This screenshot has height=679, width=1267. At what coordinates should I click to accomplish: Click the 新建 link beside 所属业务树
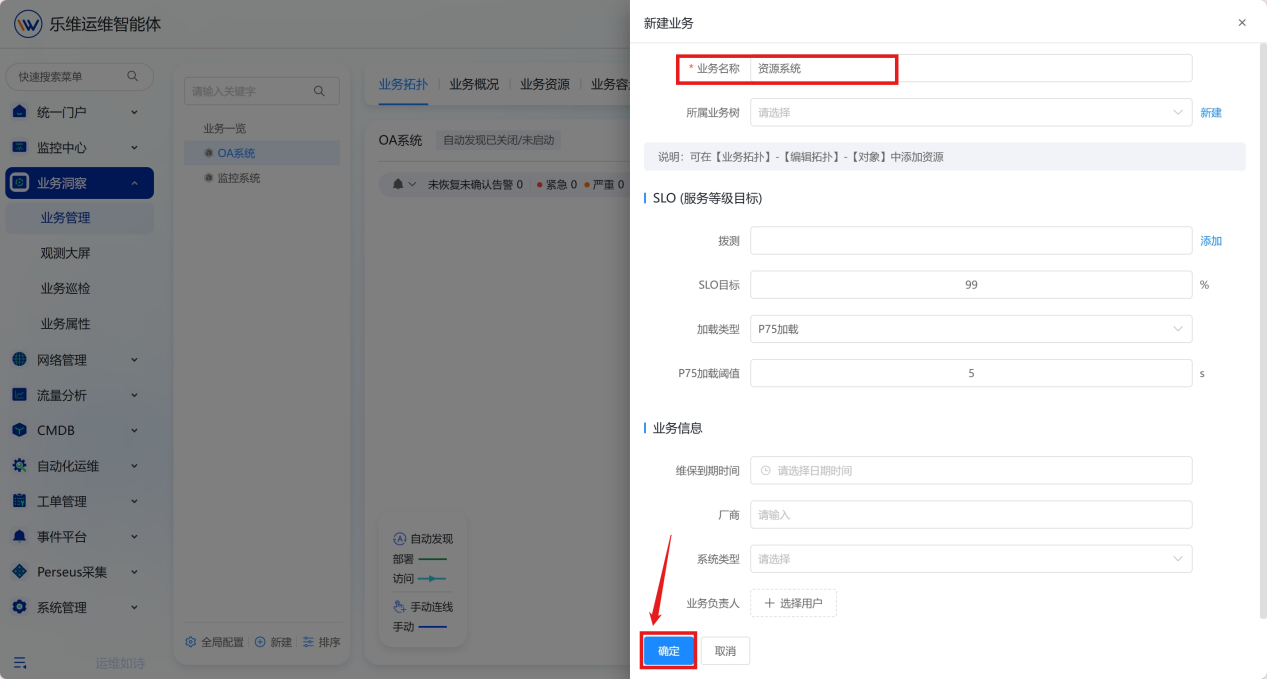[x=1211, y=113]
